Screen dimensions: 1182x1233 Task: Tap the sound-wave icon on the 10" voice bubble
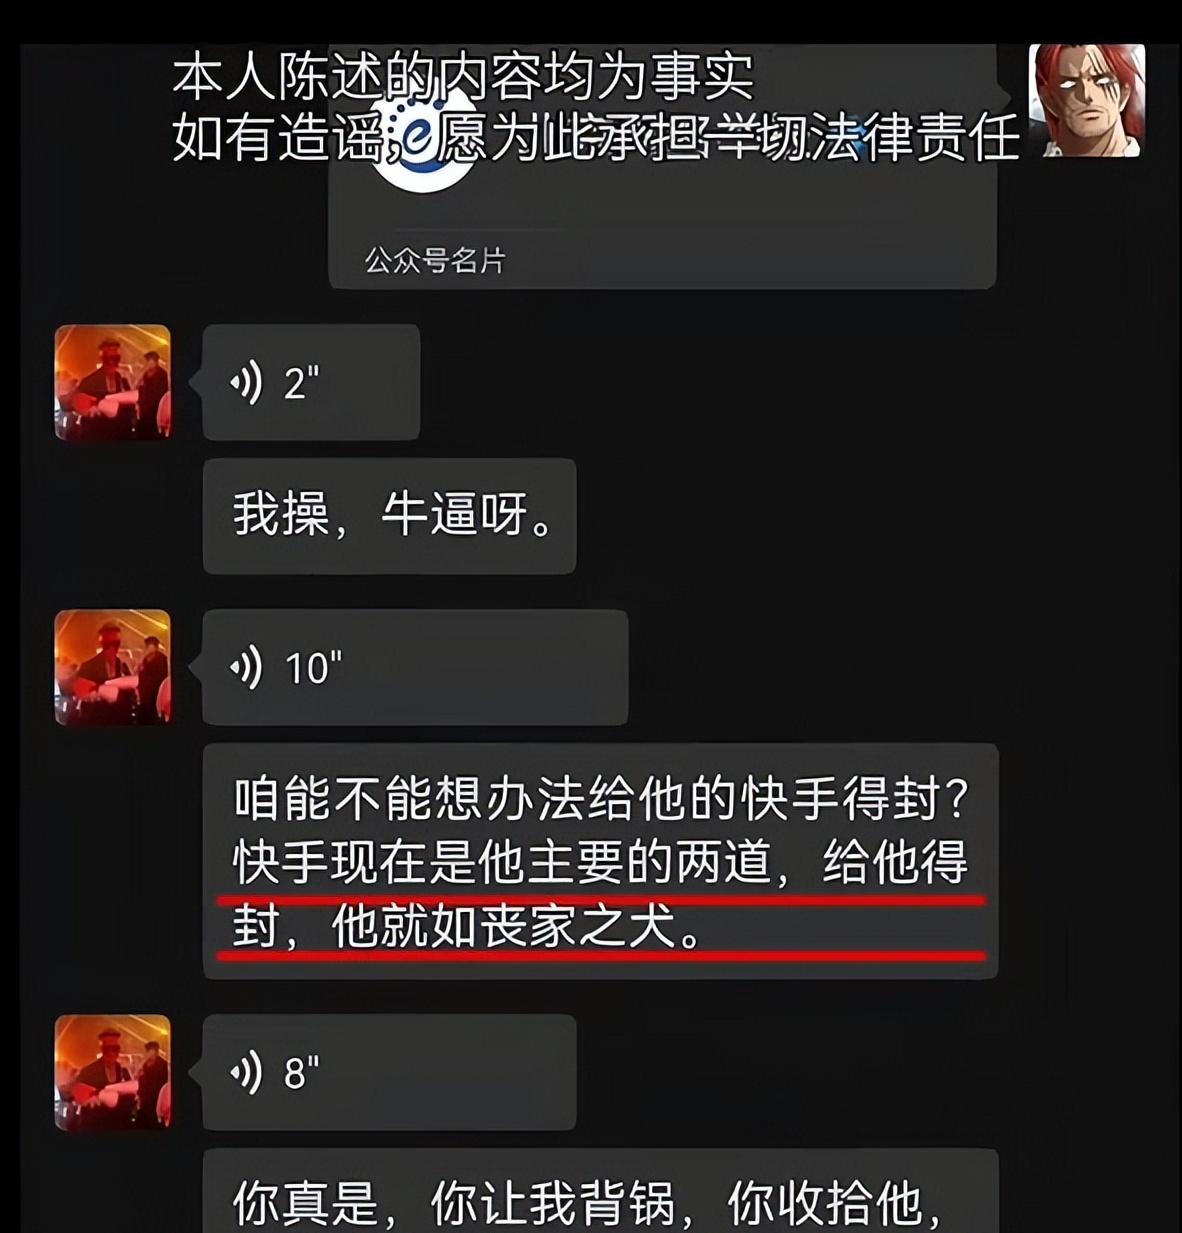point(246,667)
